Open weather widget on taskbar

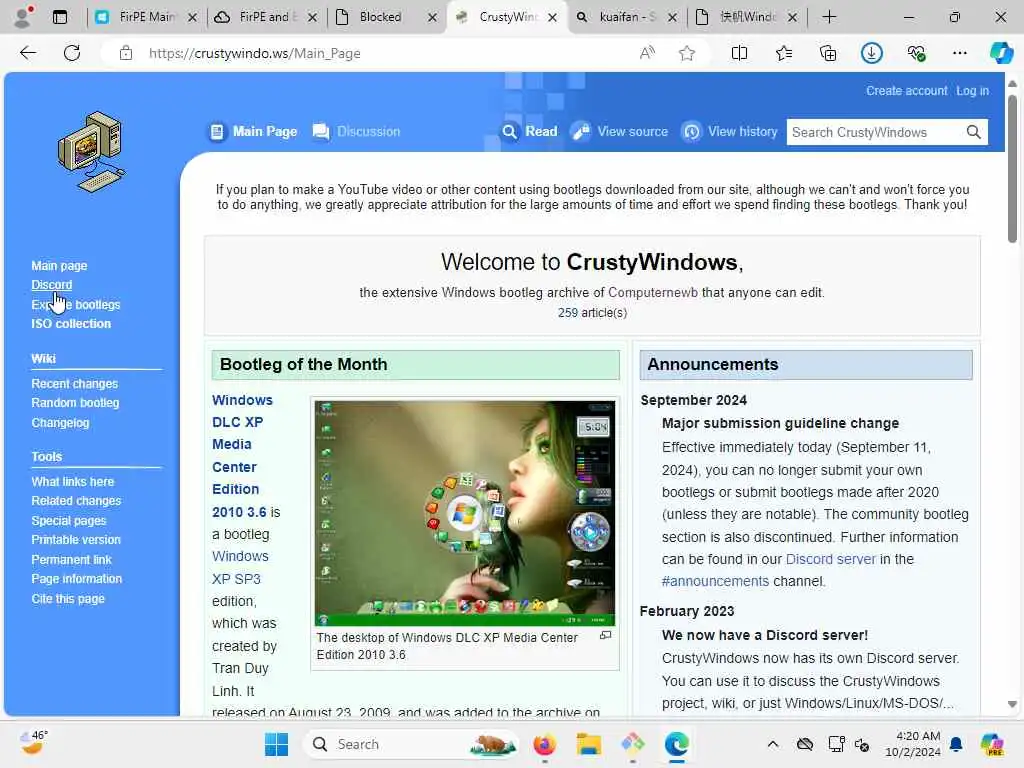click(x=33, y=743)
